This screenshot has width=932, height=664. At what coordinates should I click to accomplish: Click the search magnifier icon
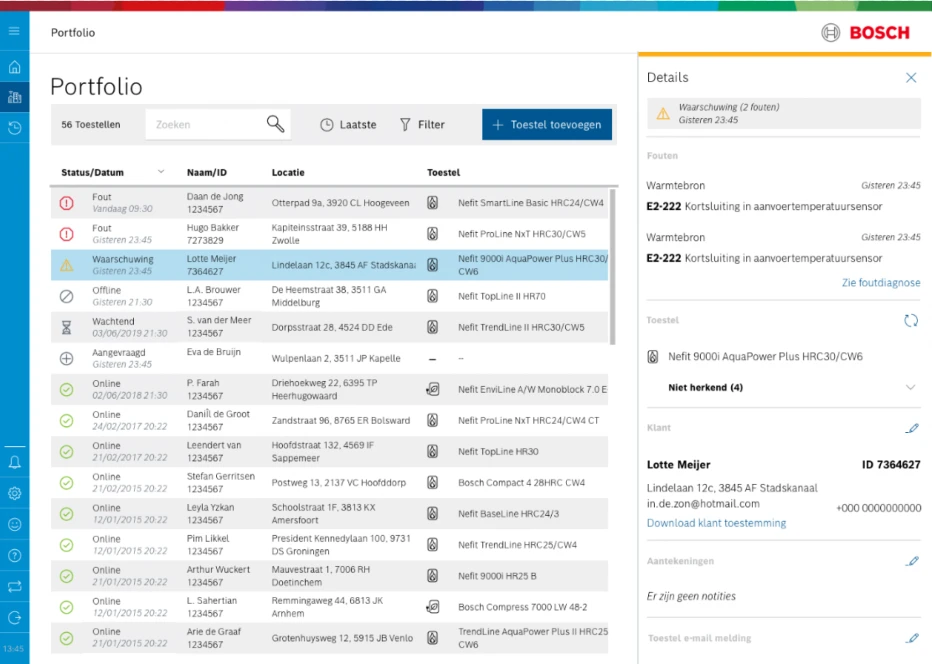click(275, 124)
